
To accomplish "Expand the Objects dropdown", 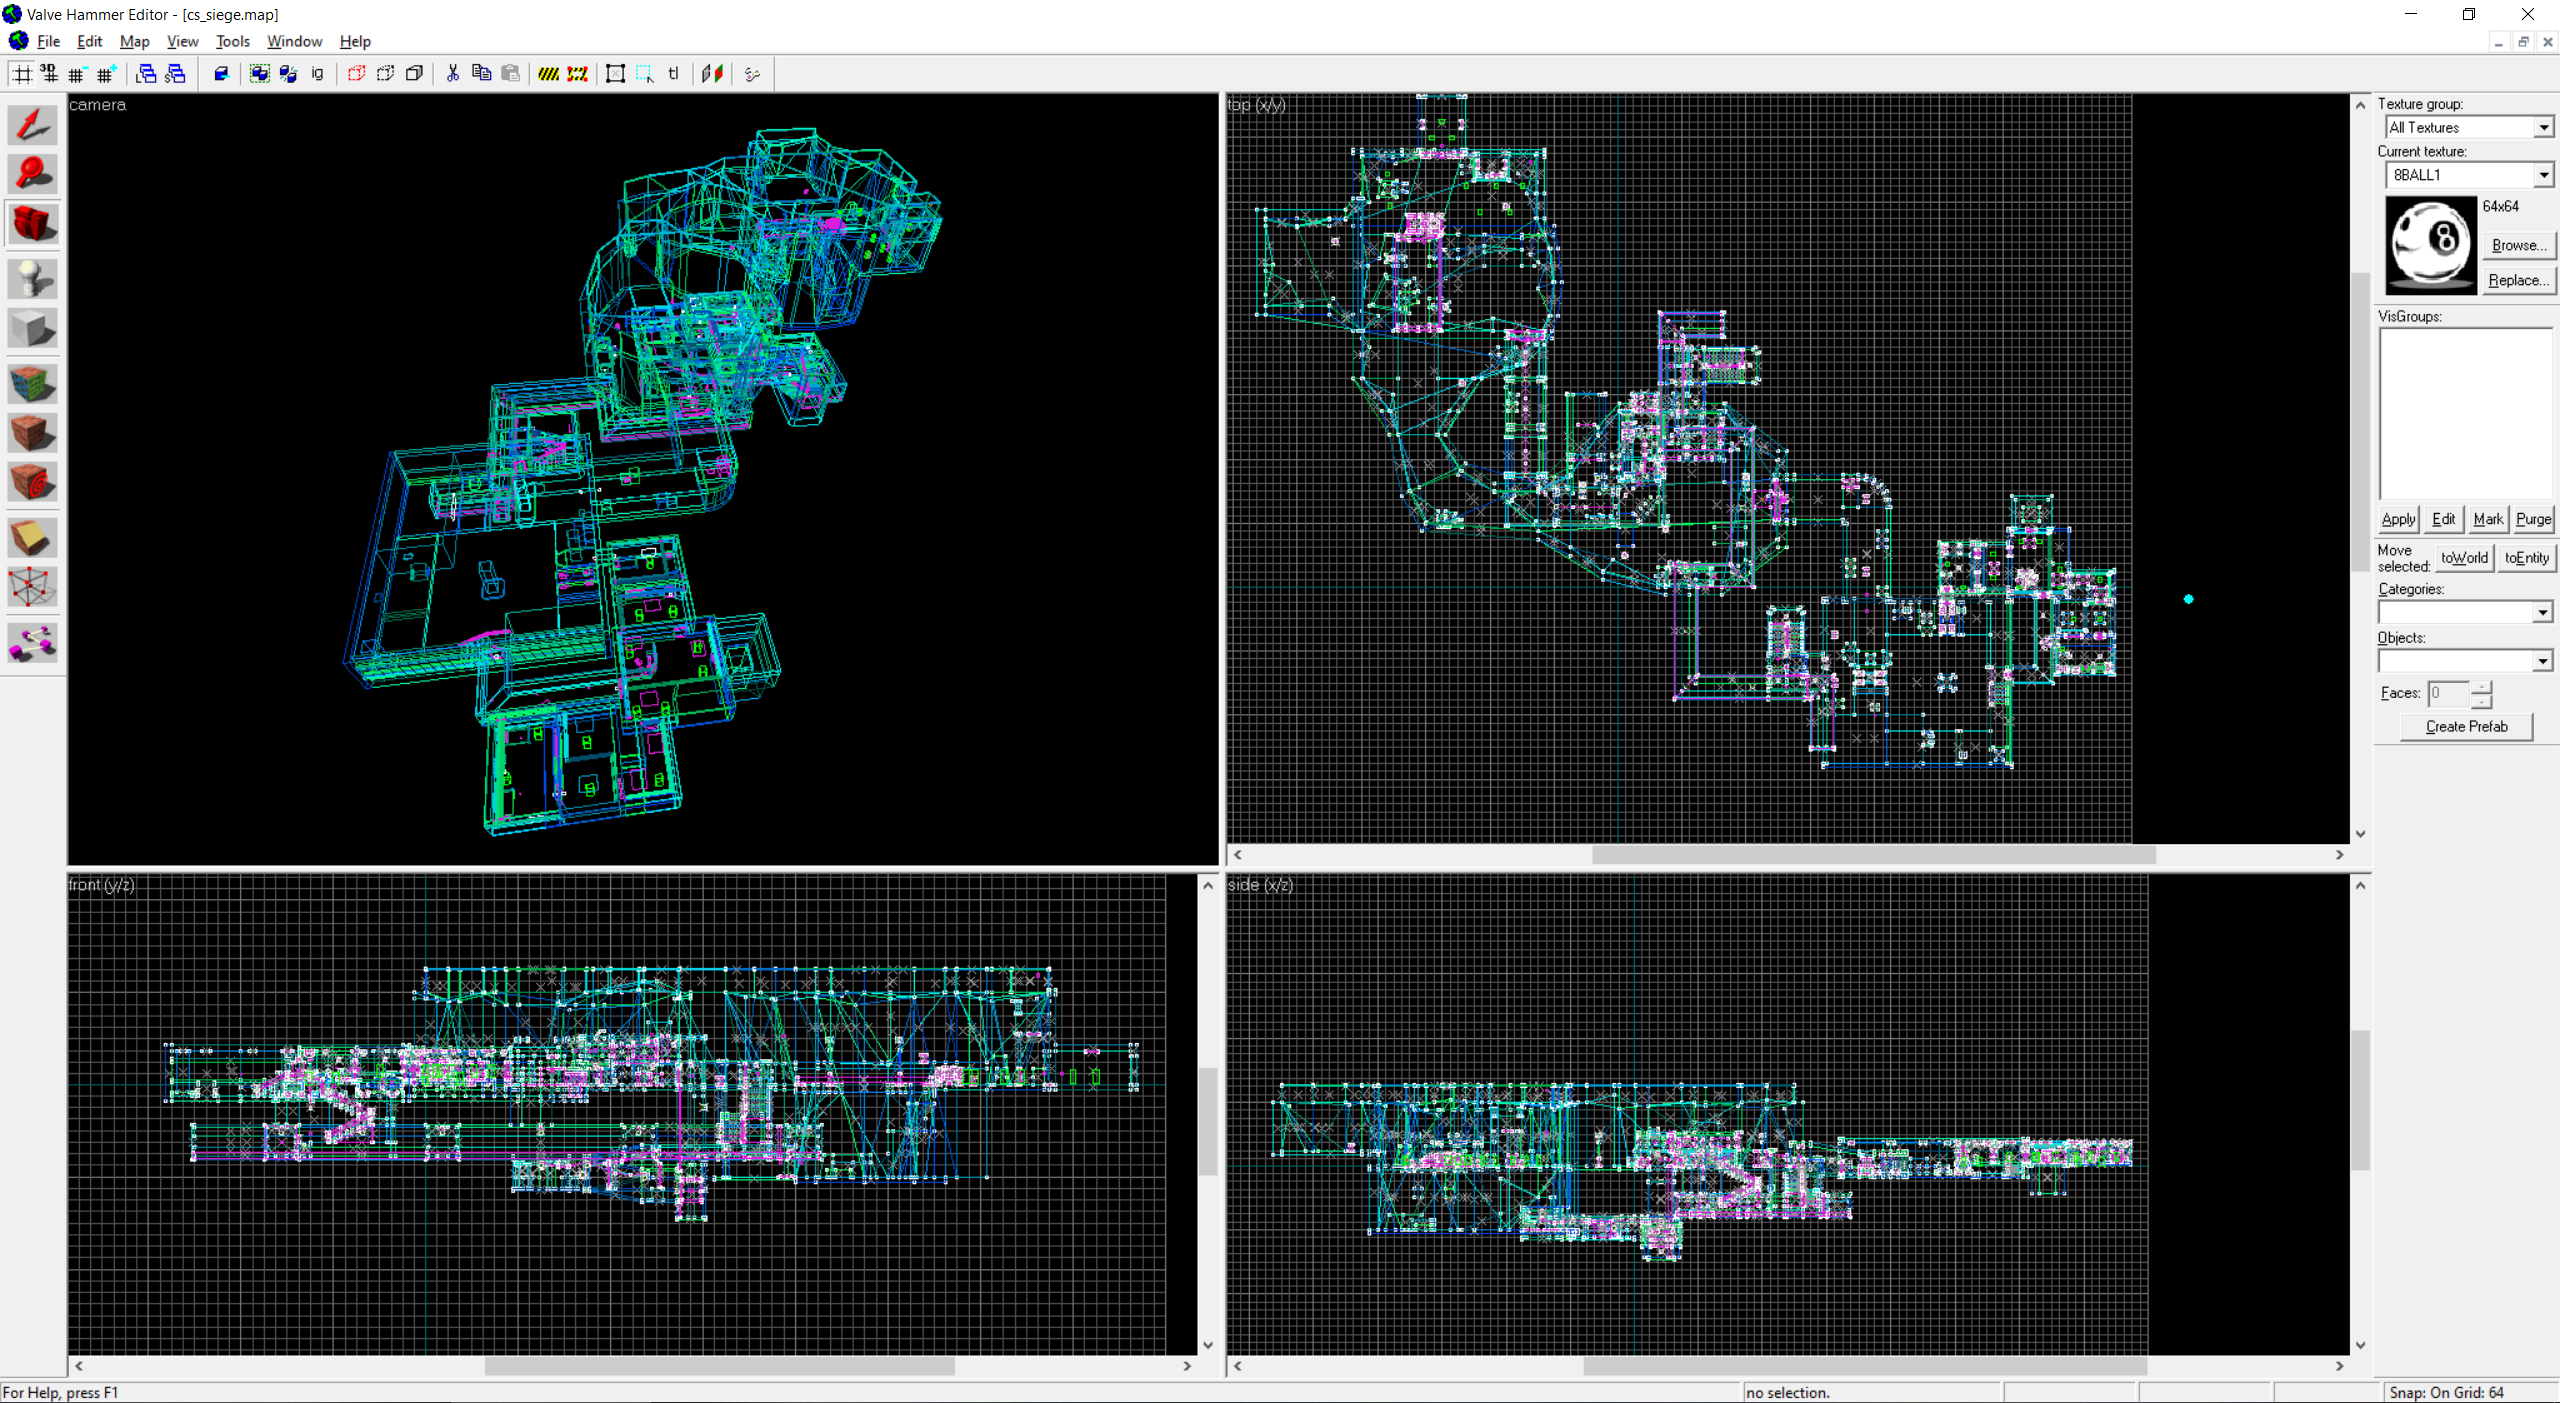I will coord(2543,660).
